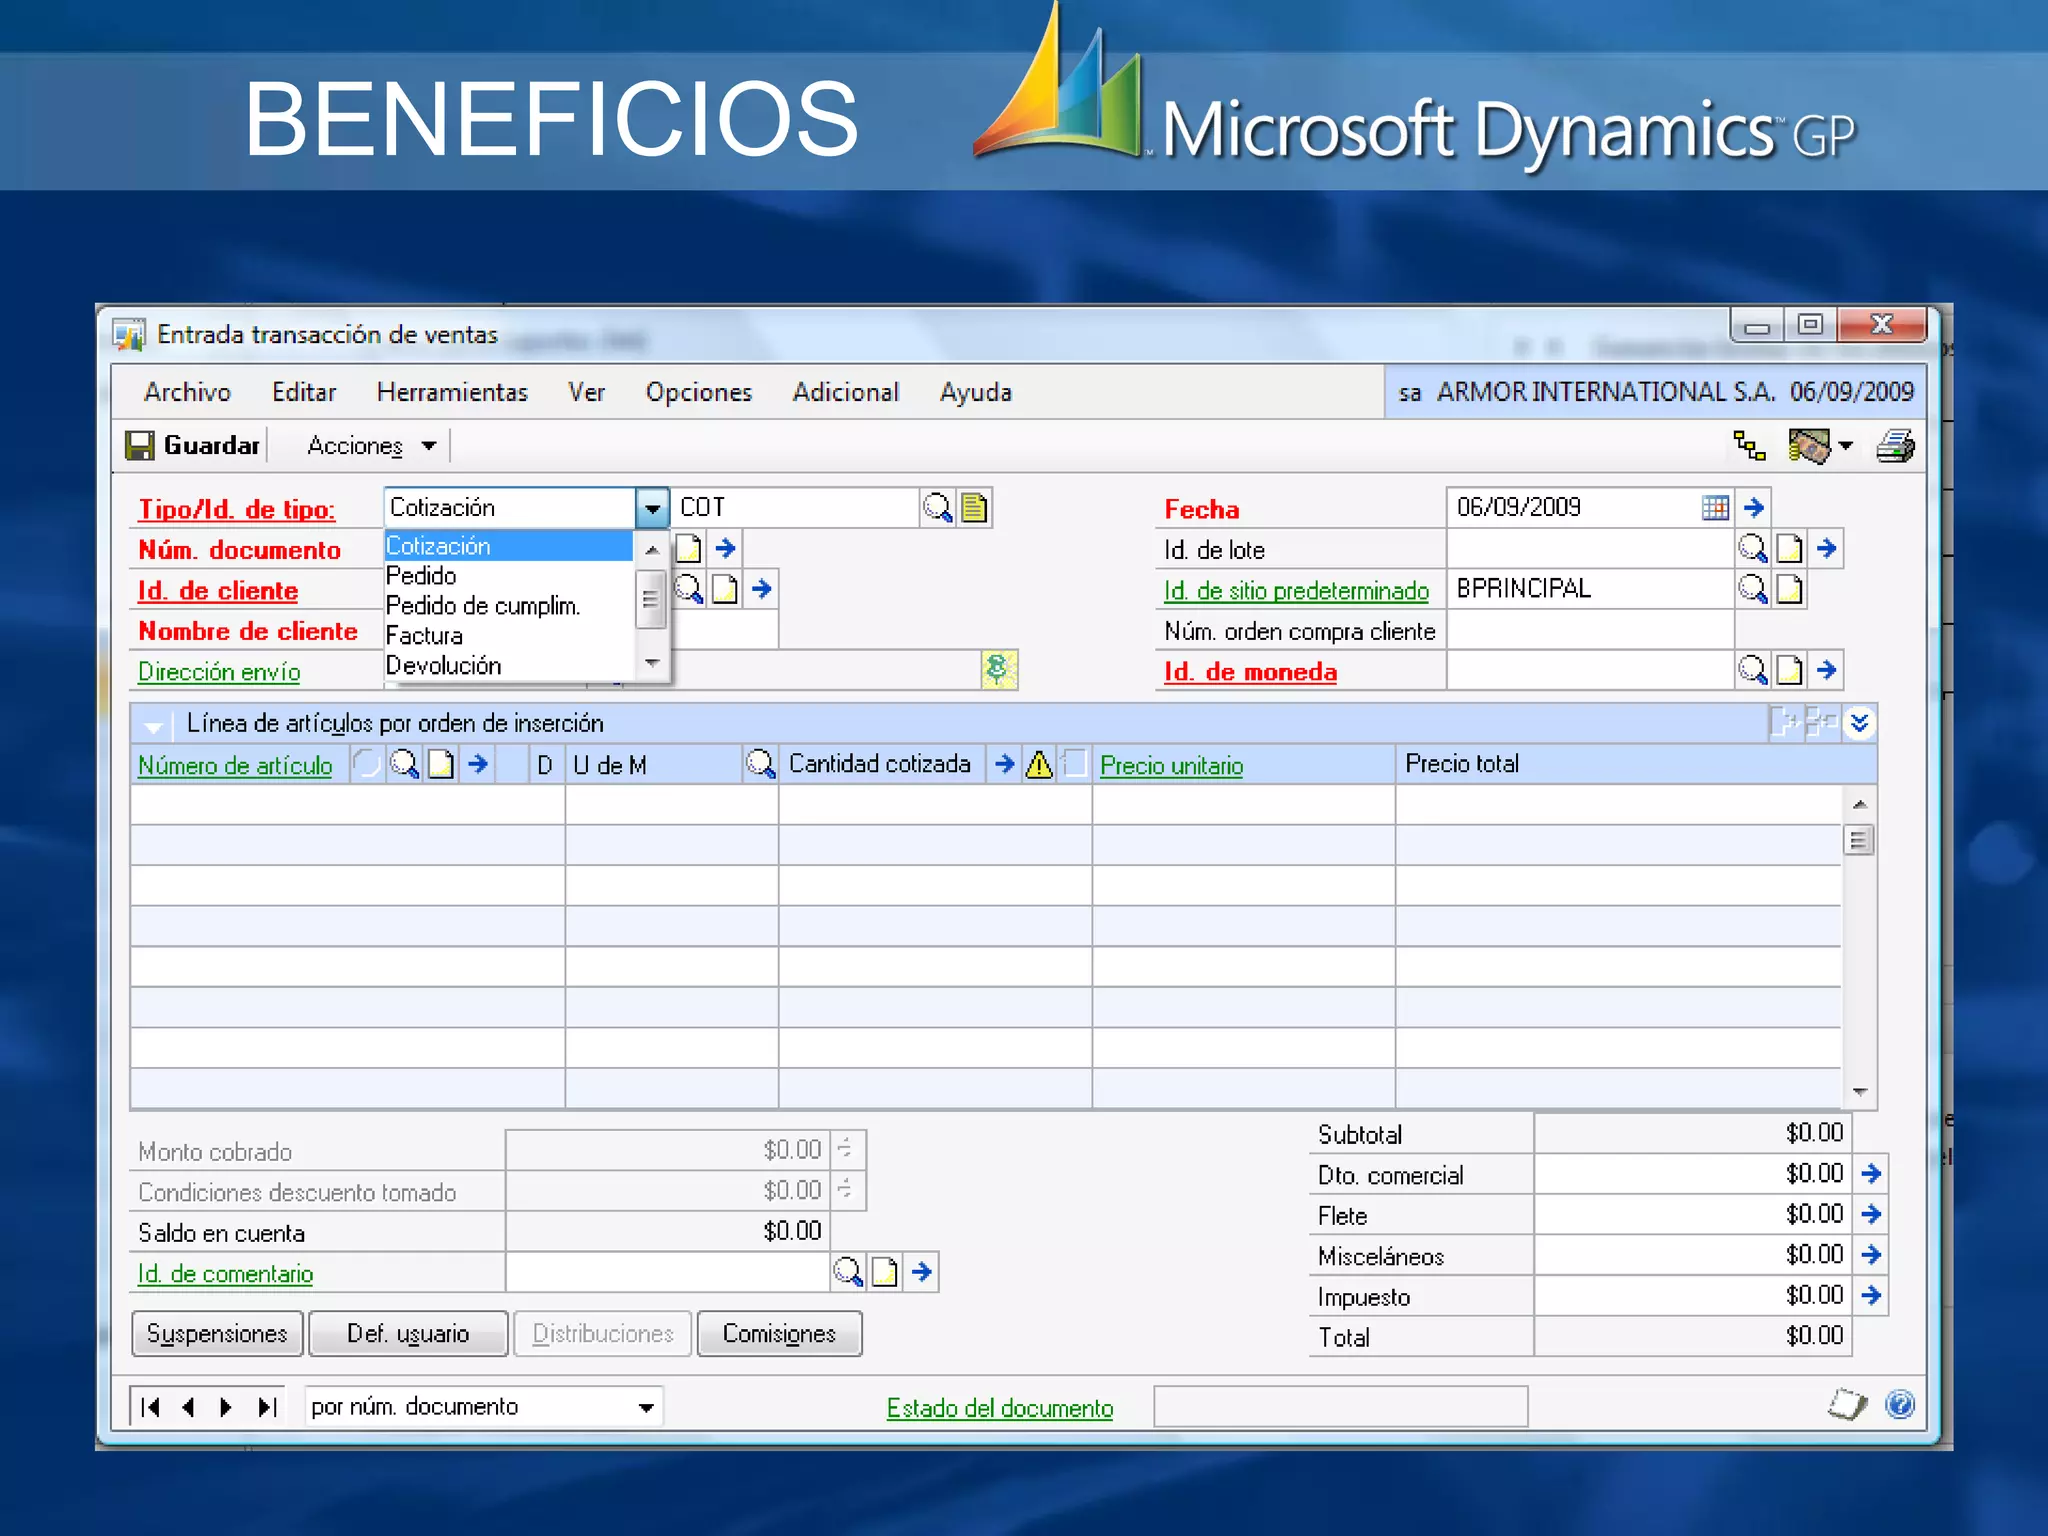
Task: Open the Tipo de tipo dropdown arrow
Action: pos(652,508)
